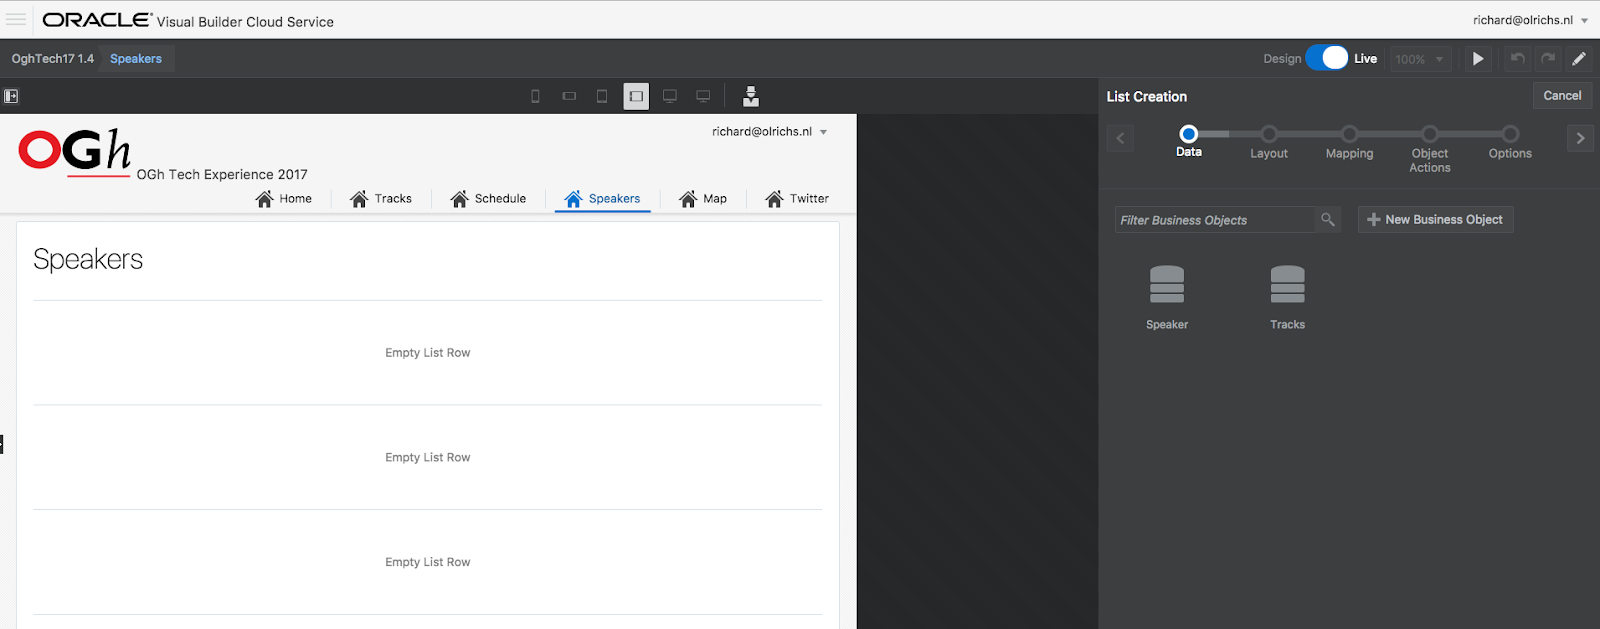This screenshot has width=1600, height=629.
Task: Click the Oracle Visual Builder Cloud Service title
Action: click(188, 21)
